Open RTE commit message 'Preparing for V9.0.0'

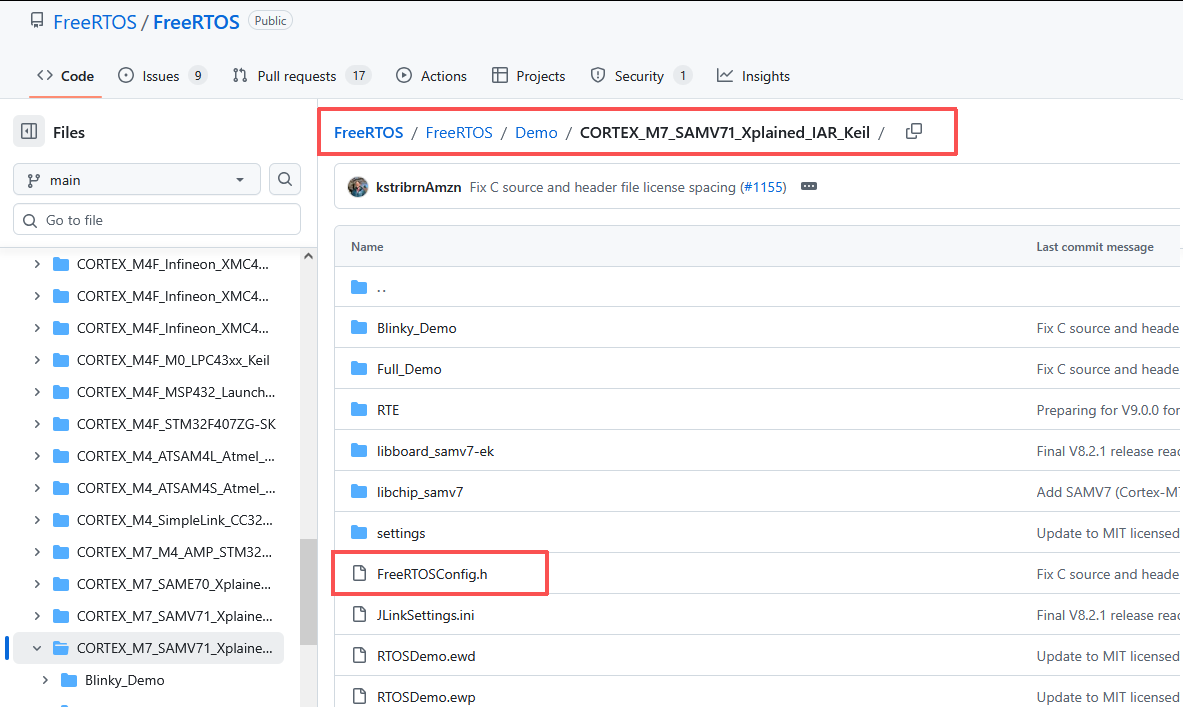coord(1108,410)
